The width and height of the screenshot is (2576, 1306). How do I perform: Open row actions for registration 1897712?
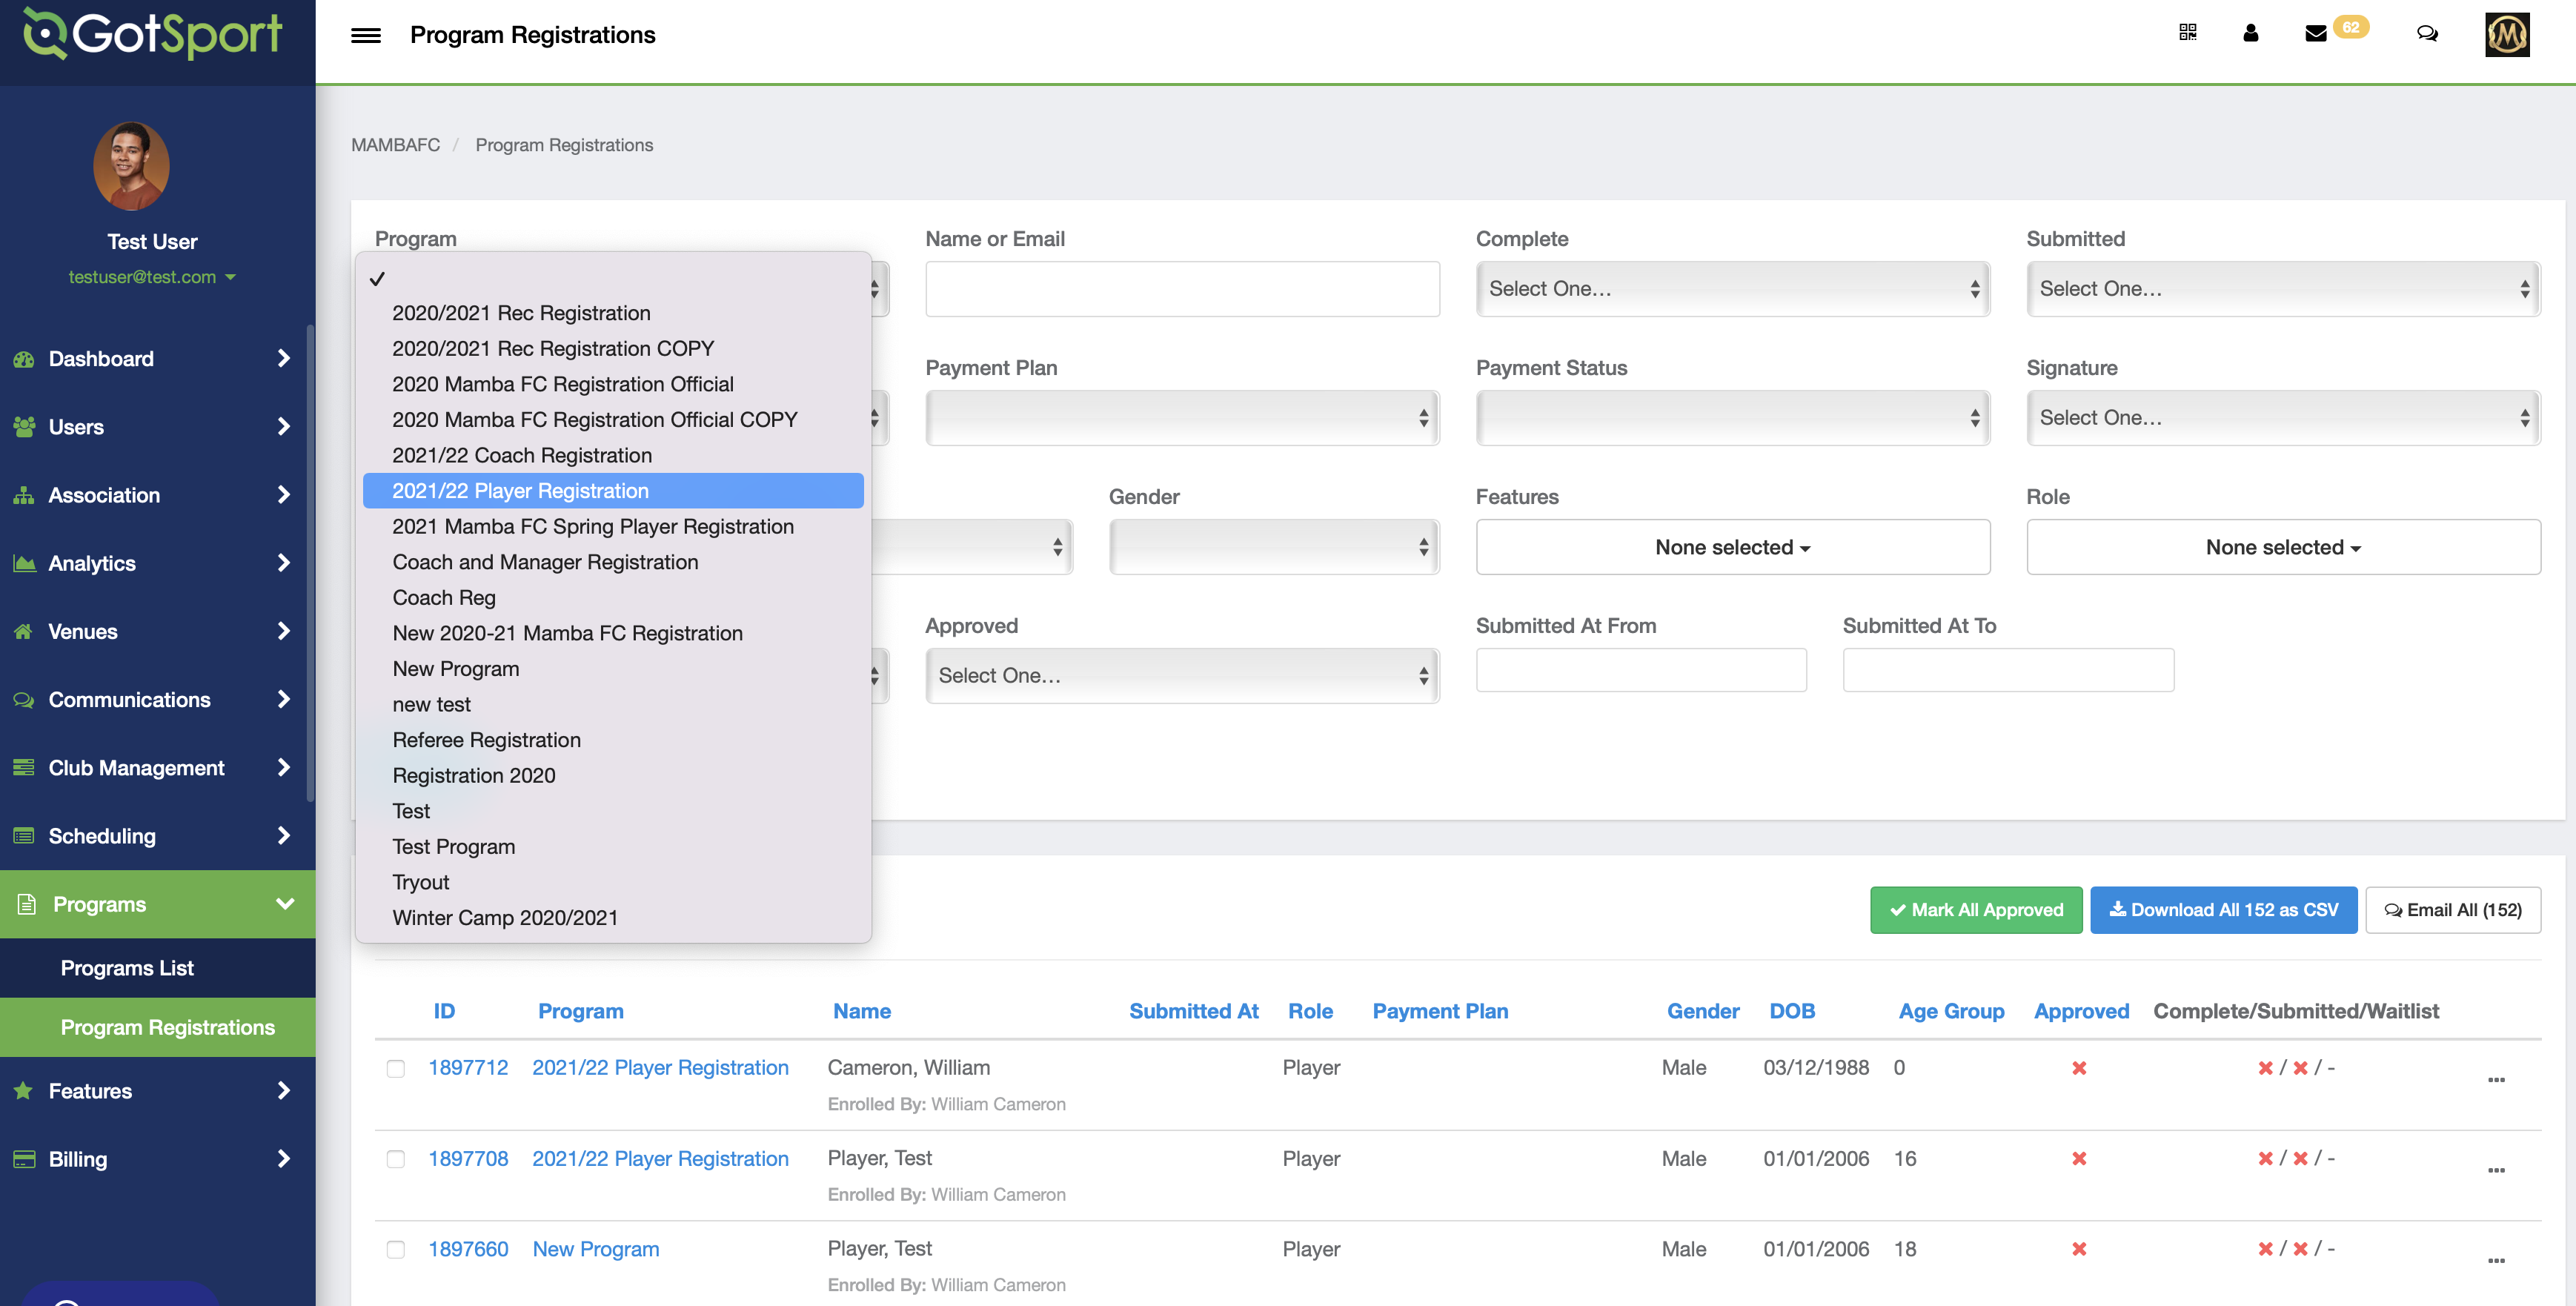[x=2496, y=1080]
